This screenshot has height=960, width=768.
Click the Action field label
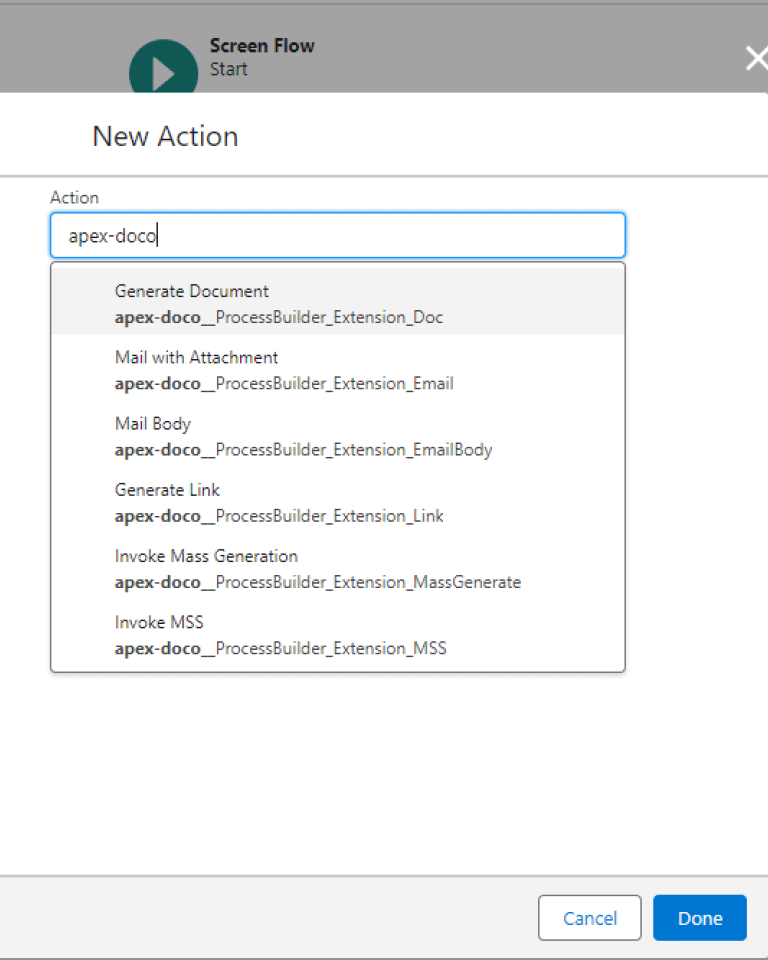point(74,197)
